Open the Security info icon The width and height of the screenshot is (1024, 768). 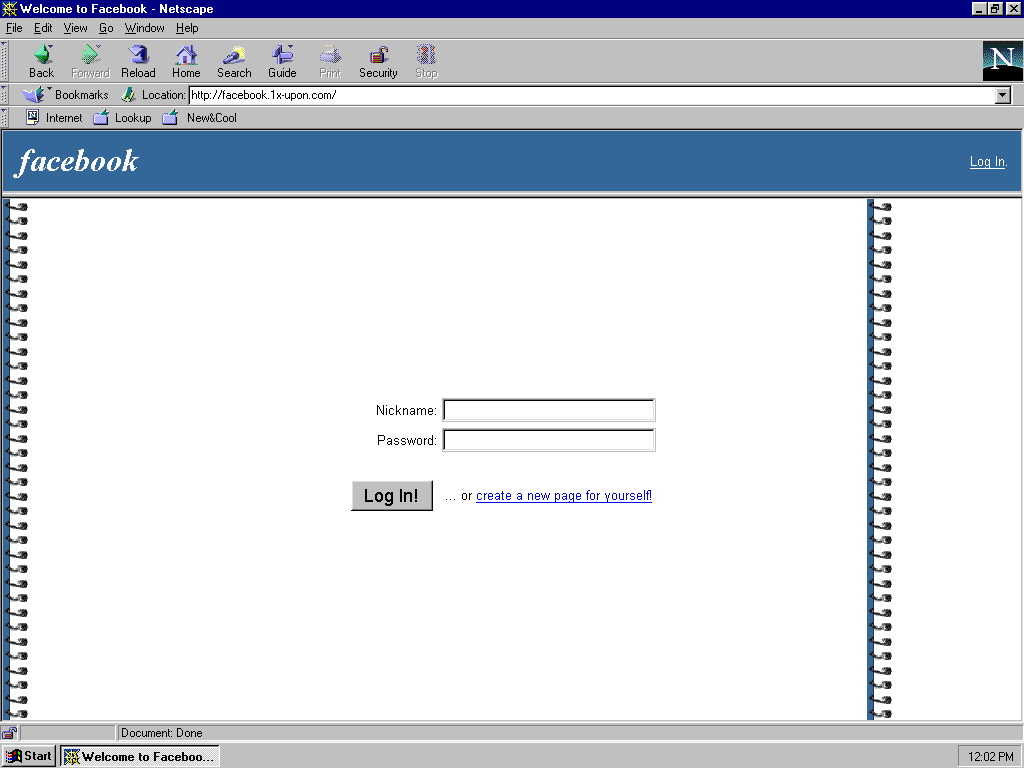point(378,56)
